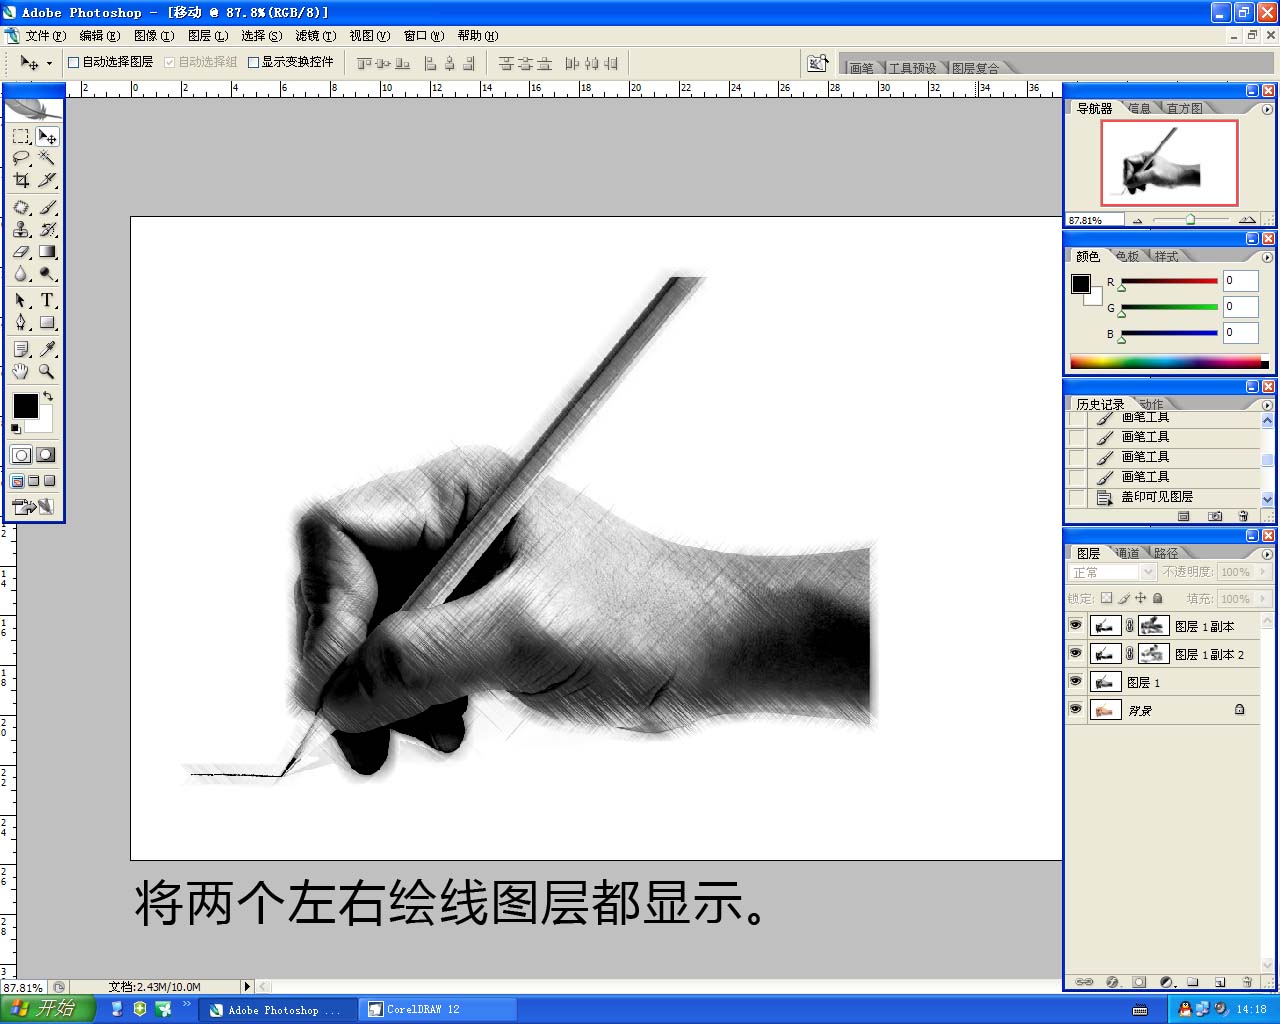Select the Magic Wand tool

tap(47, 158)
